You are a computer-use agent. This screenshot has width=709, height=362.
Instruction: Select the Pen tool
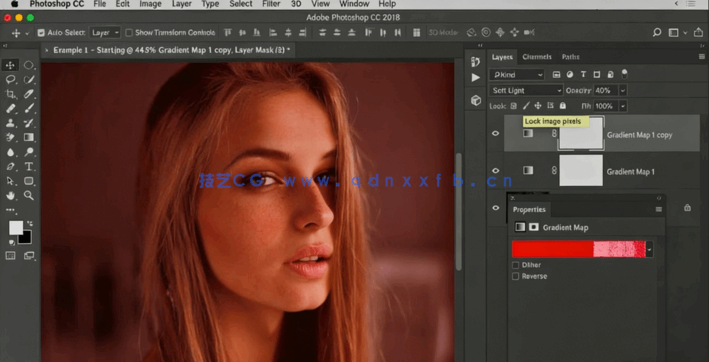coord(10,167)
